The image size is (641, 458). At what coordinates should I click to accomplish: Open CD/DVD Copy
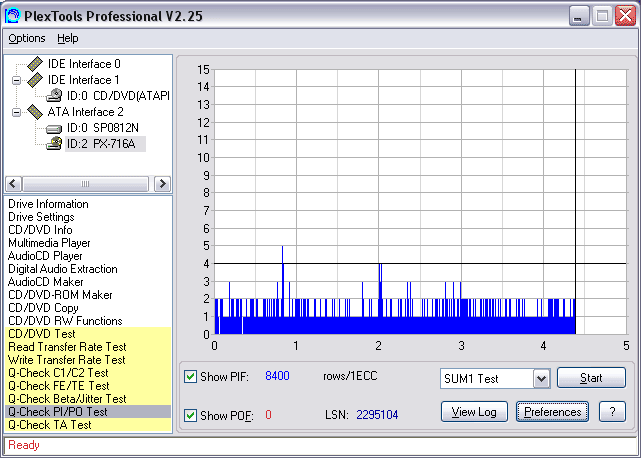pyautogui.click(x=43, y=308)
